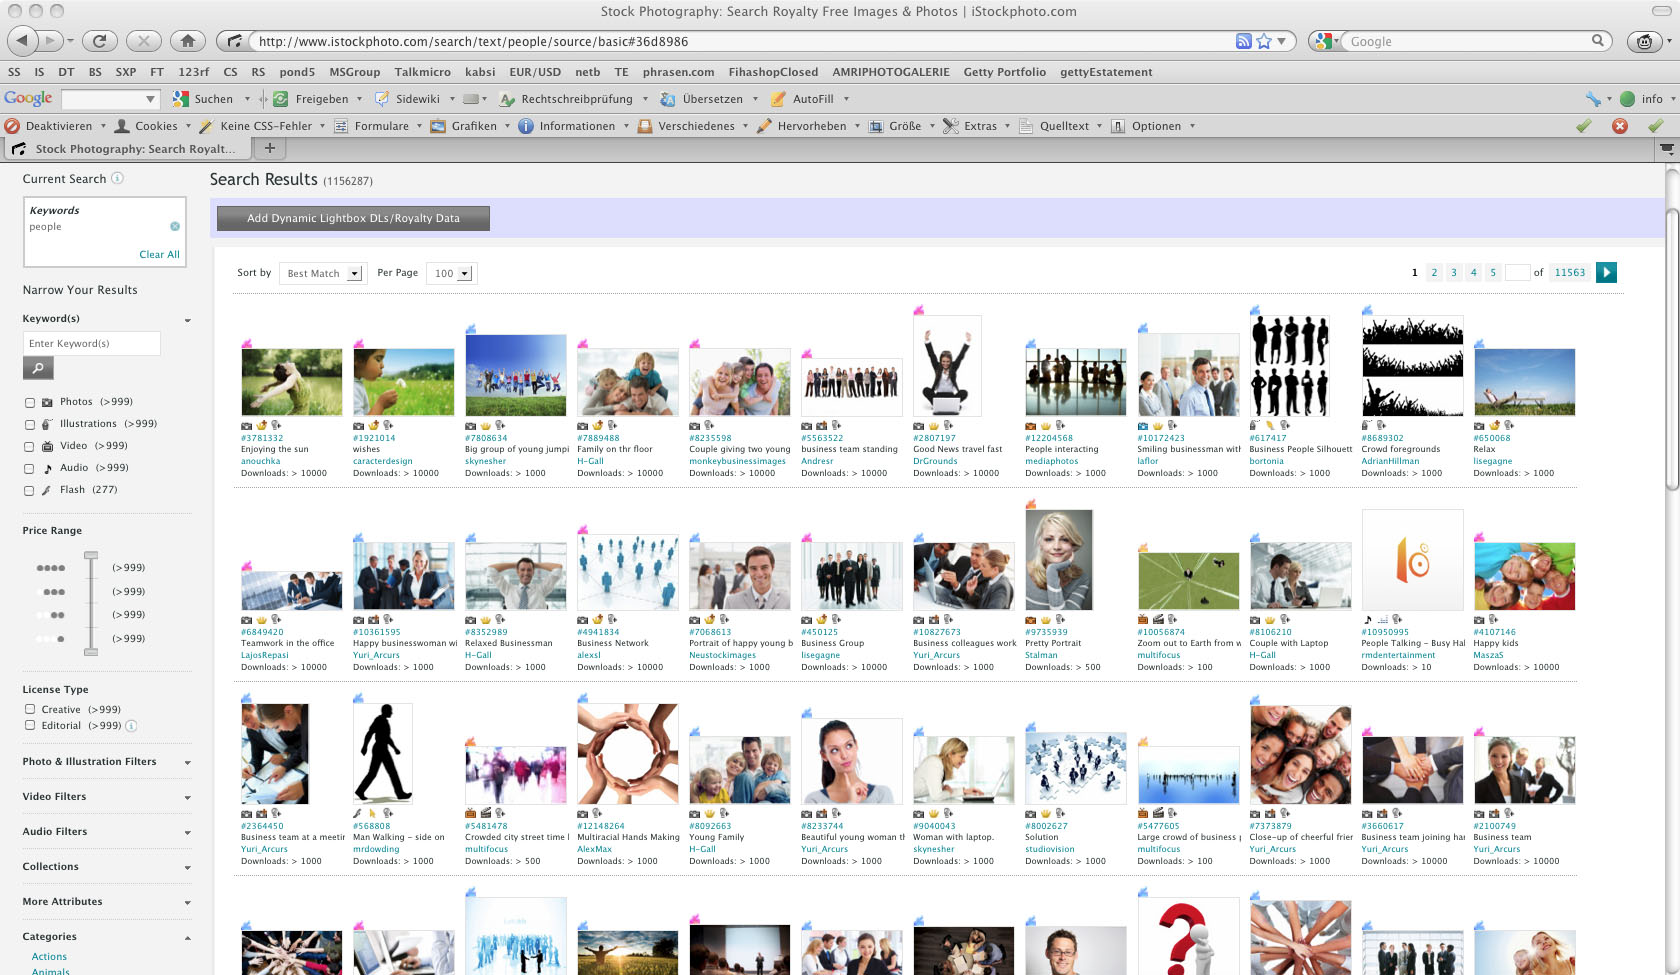Screen dimensions: 1680x975
Task: Open the Formulare developer toolbar item
Action: pyautogui.click(x=371, y=126)
